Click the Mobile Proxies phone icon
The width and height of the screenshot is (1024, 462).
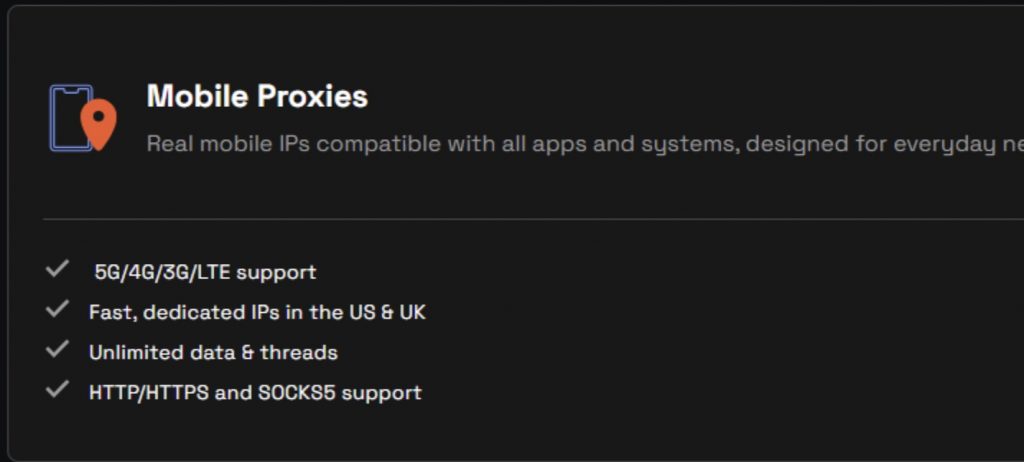click(68, 116)
